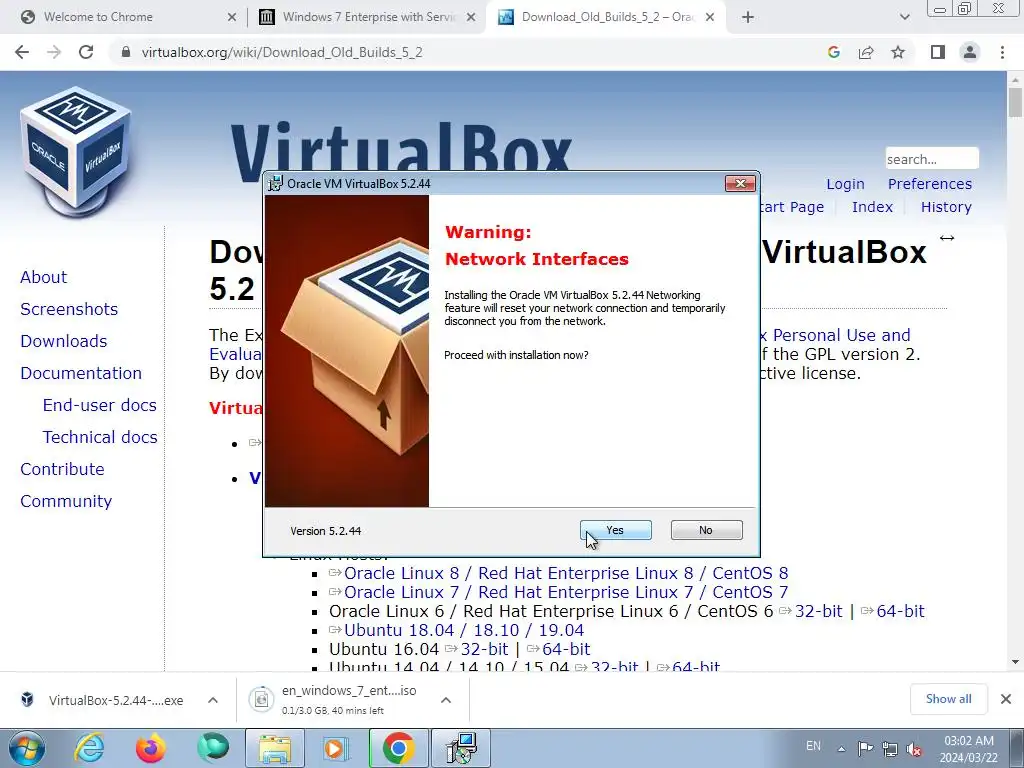Screen dimensions: 1024x768
Task: Open a new tab with the plus icon
Action: coord(748,17)
